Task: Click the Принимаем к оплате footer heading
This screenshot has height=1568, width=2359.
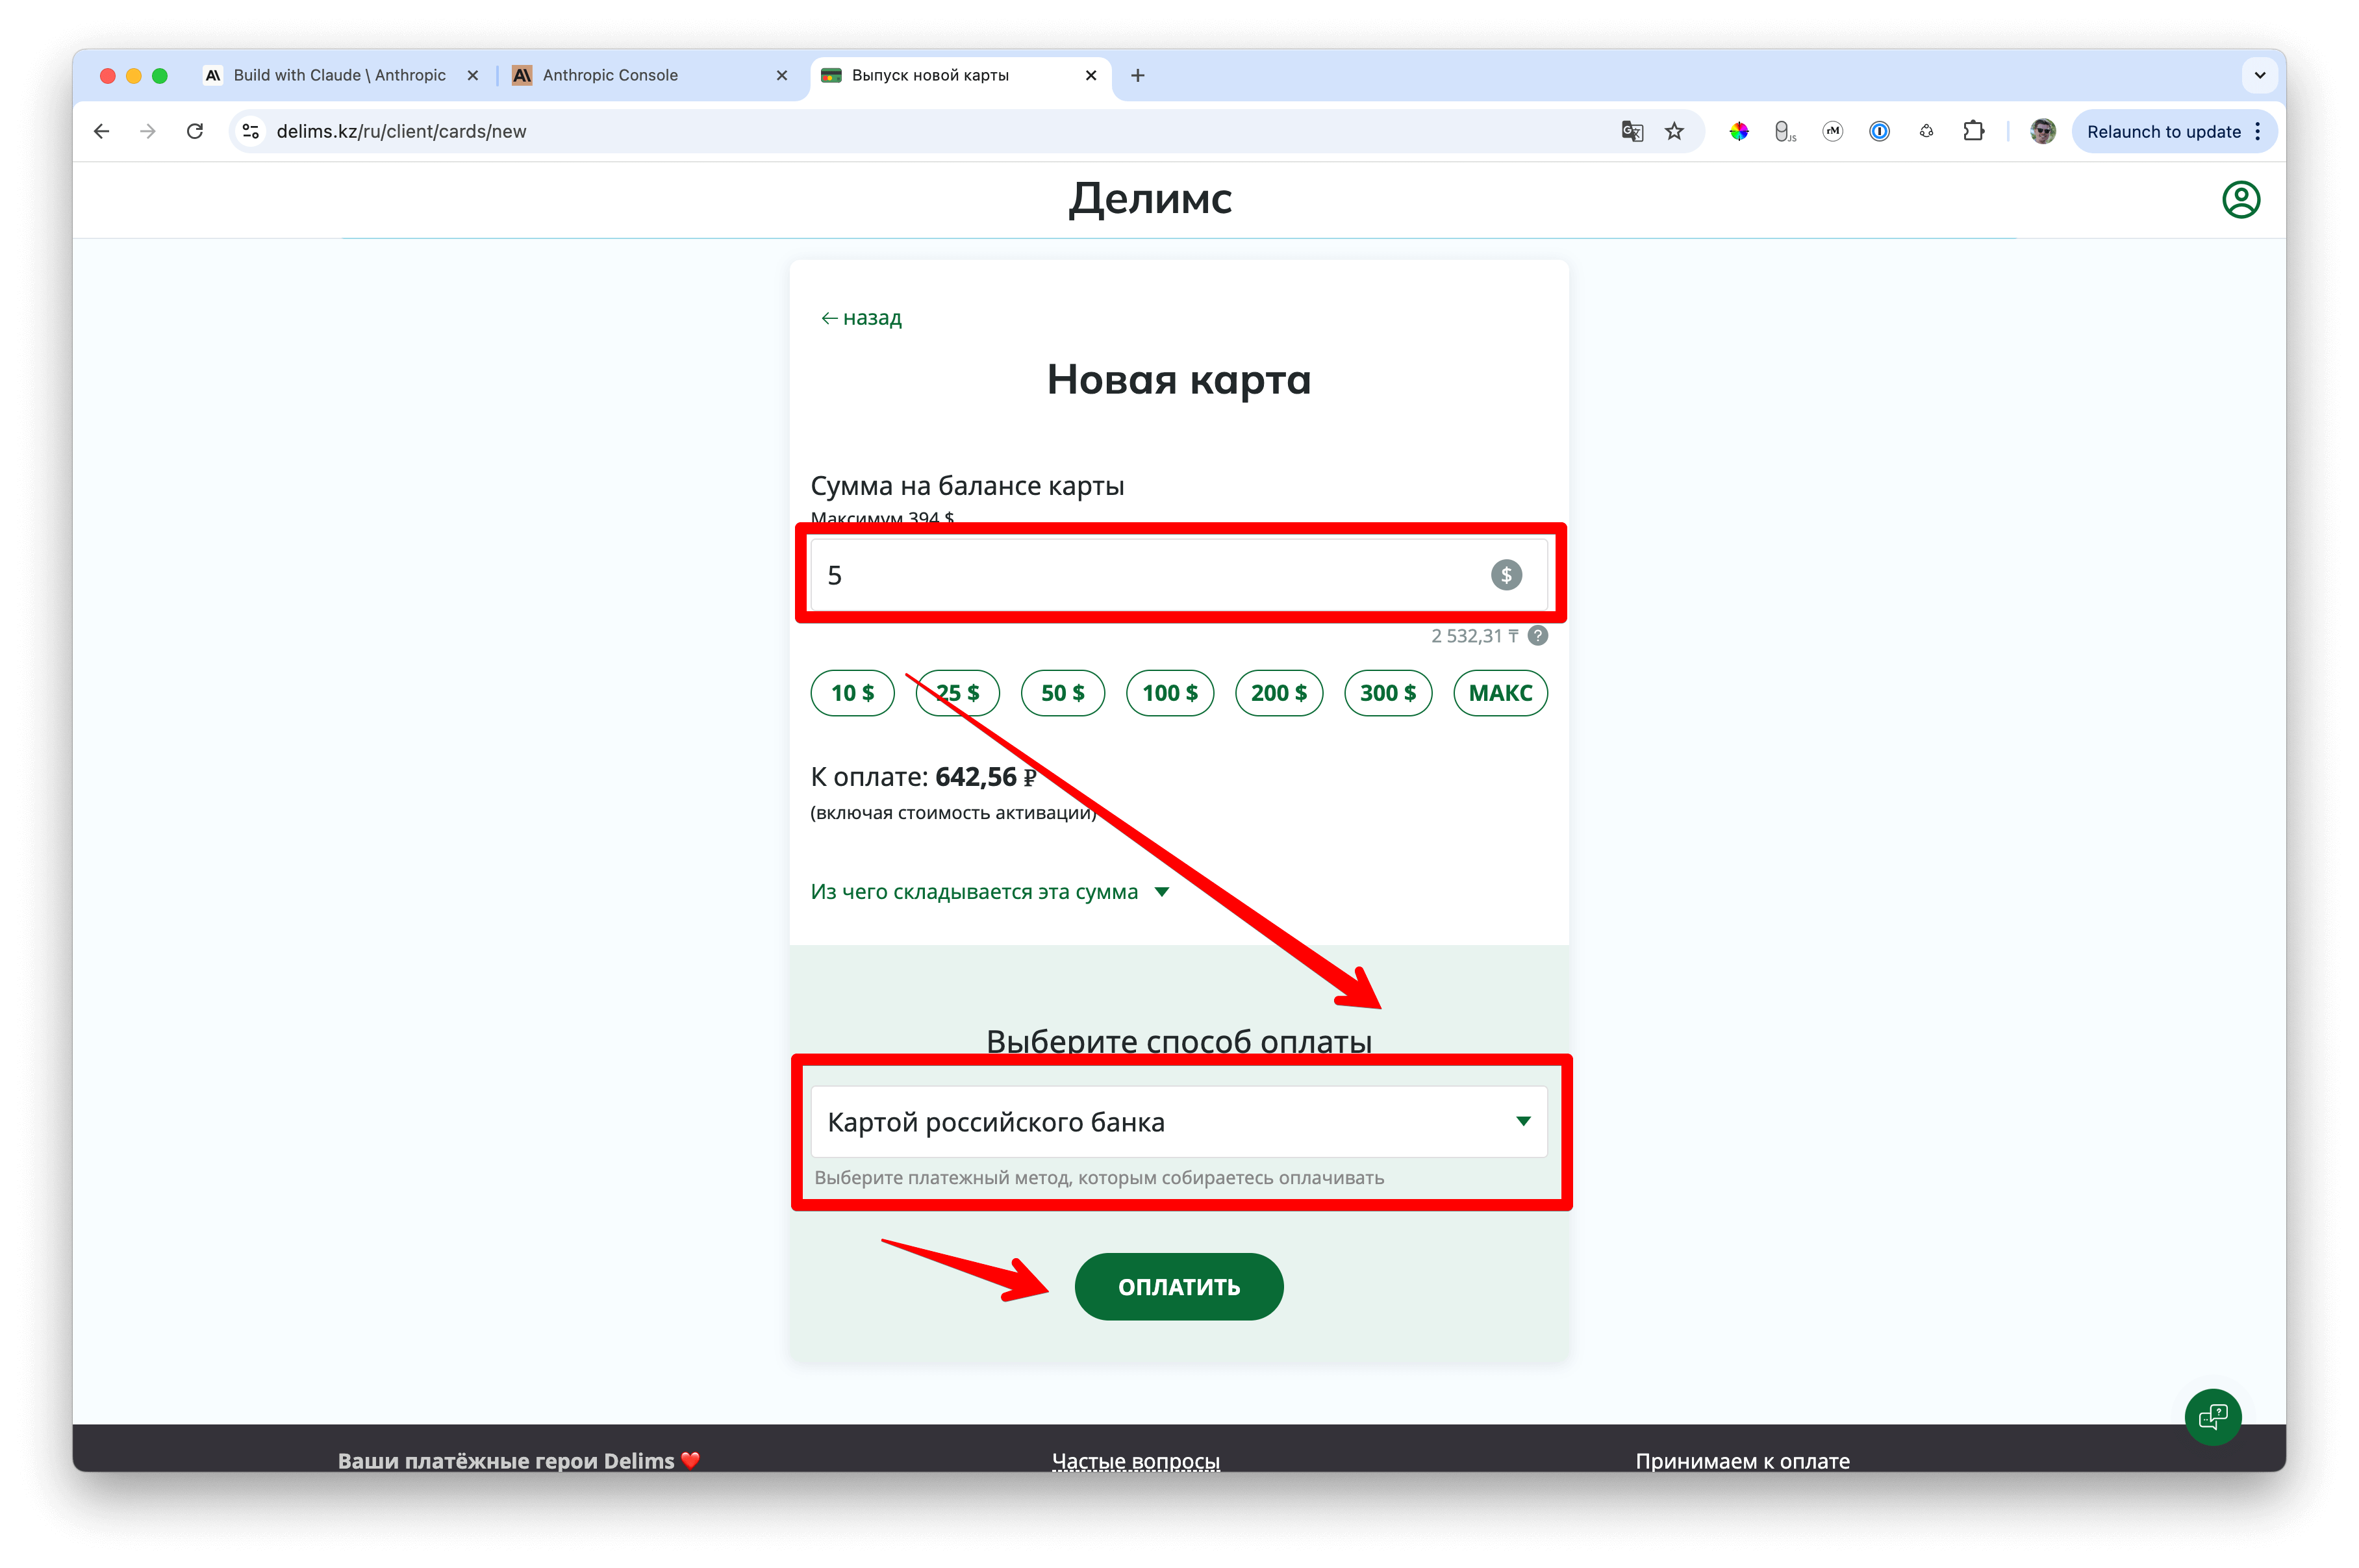Action: (1742, 1461)
